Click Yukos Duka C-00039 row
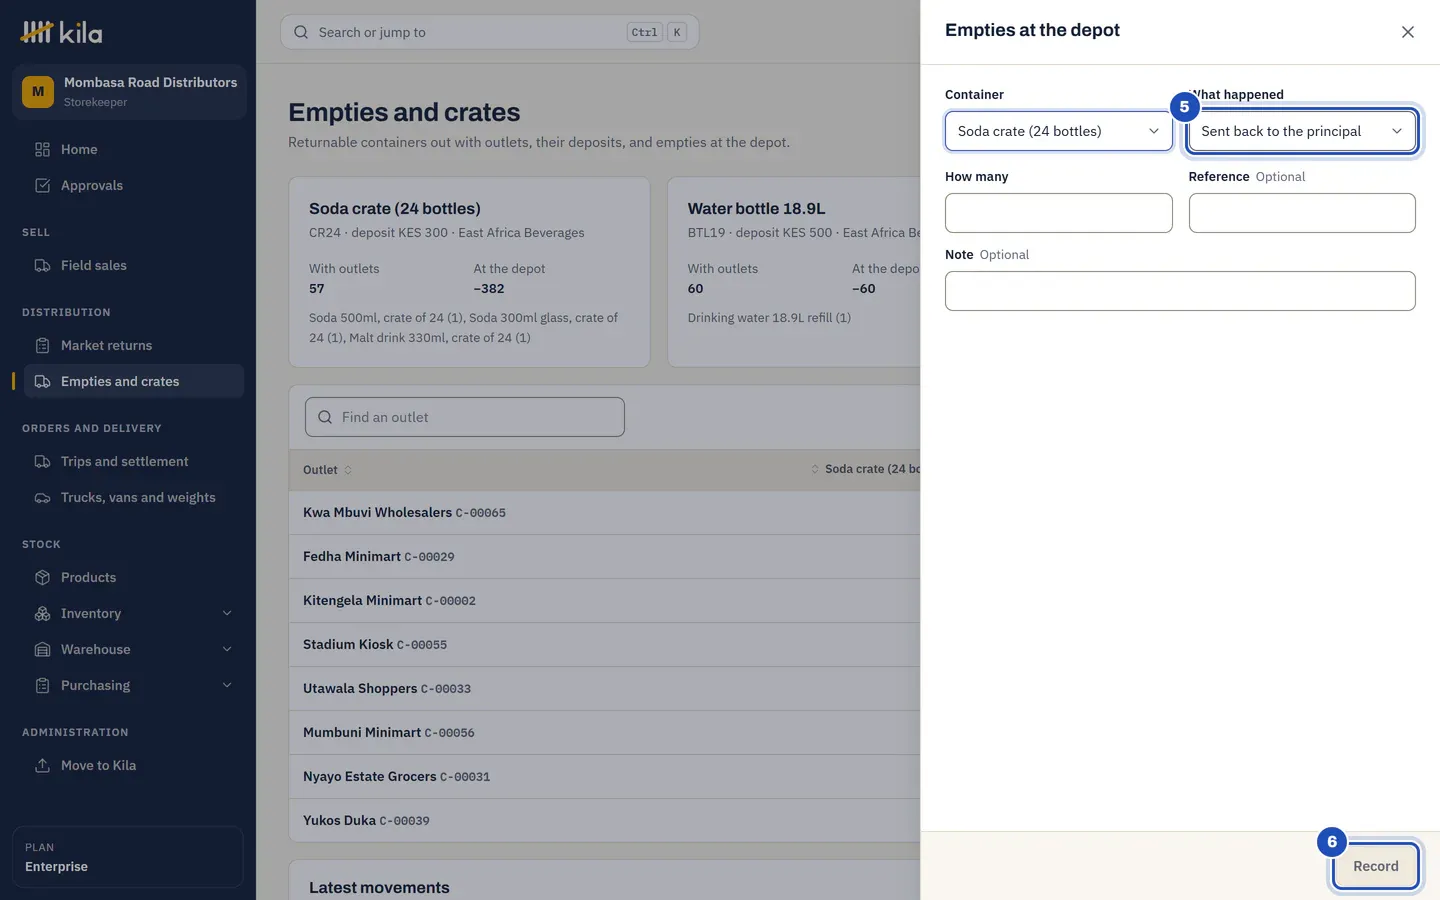 click(604, 820)
